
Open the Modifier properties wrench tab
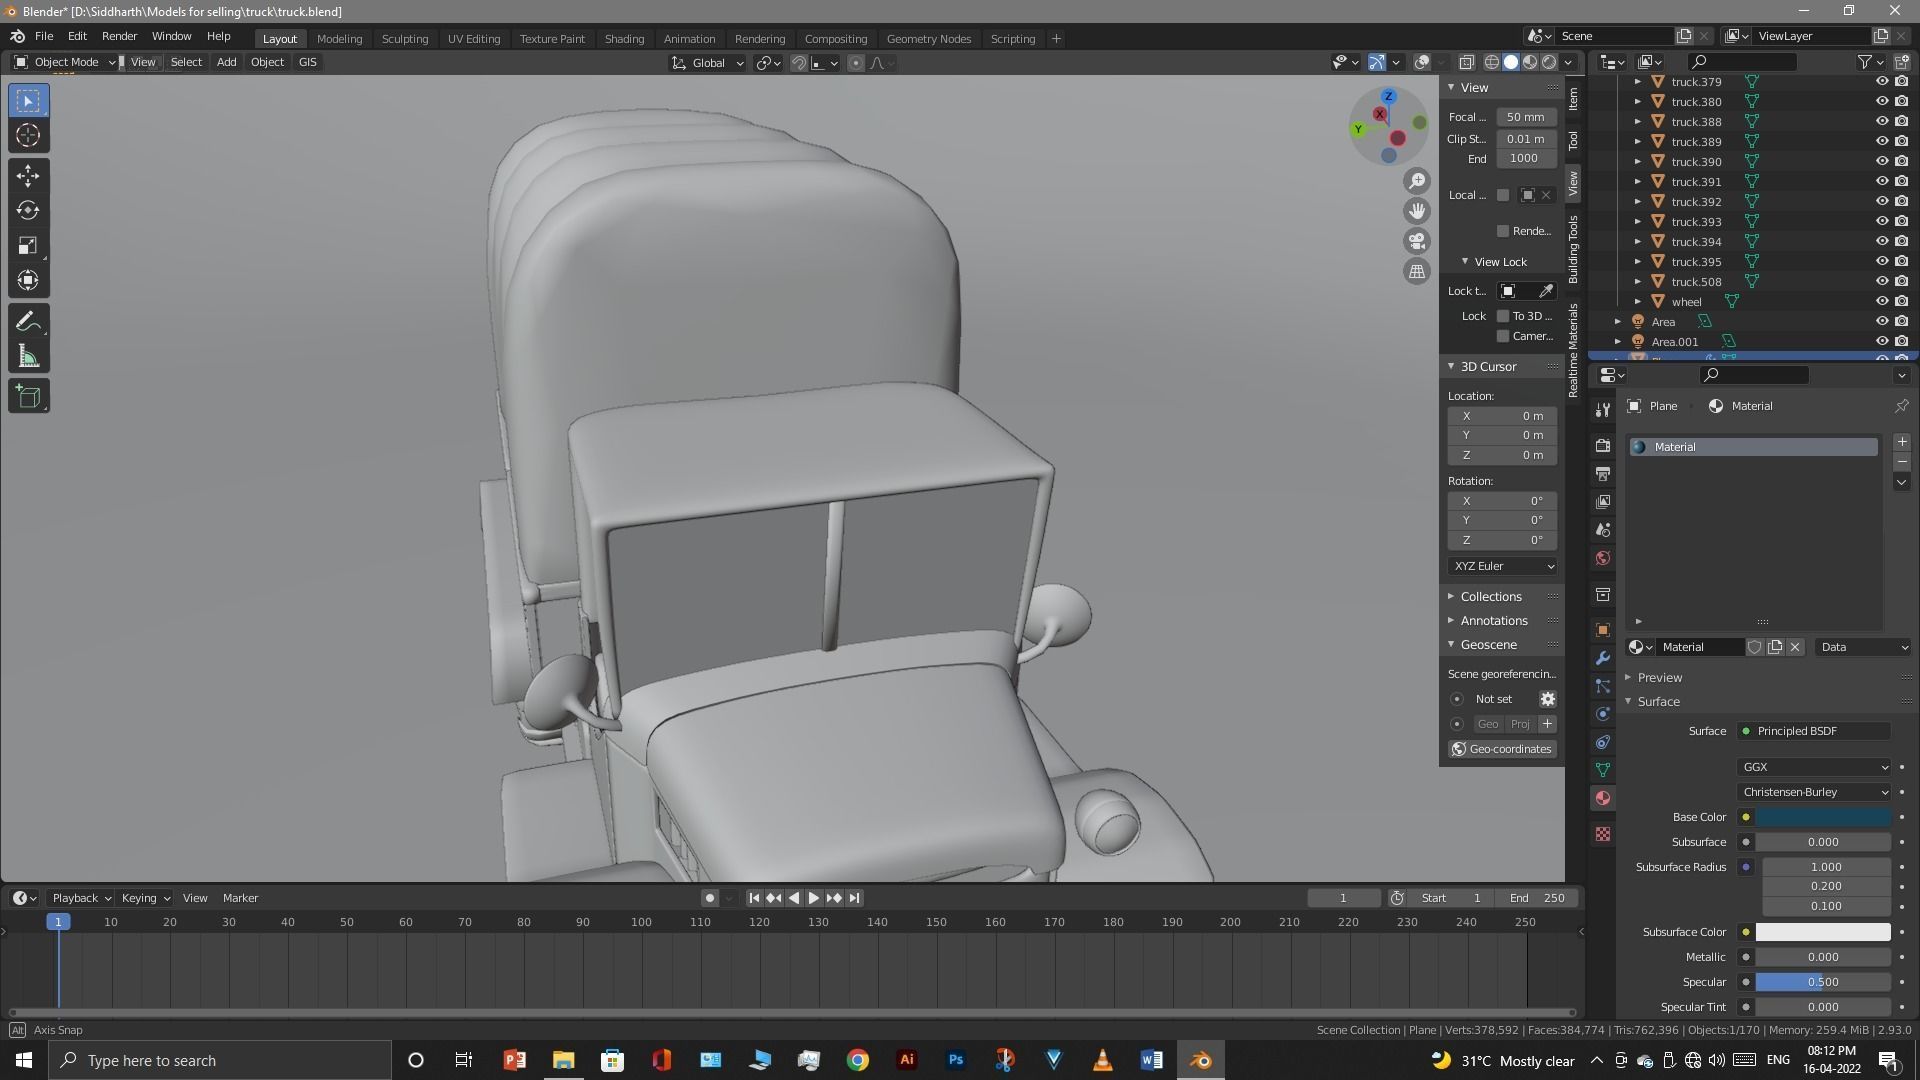point(1603,658)
